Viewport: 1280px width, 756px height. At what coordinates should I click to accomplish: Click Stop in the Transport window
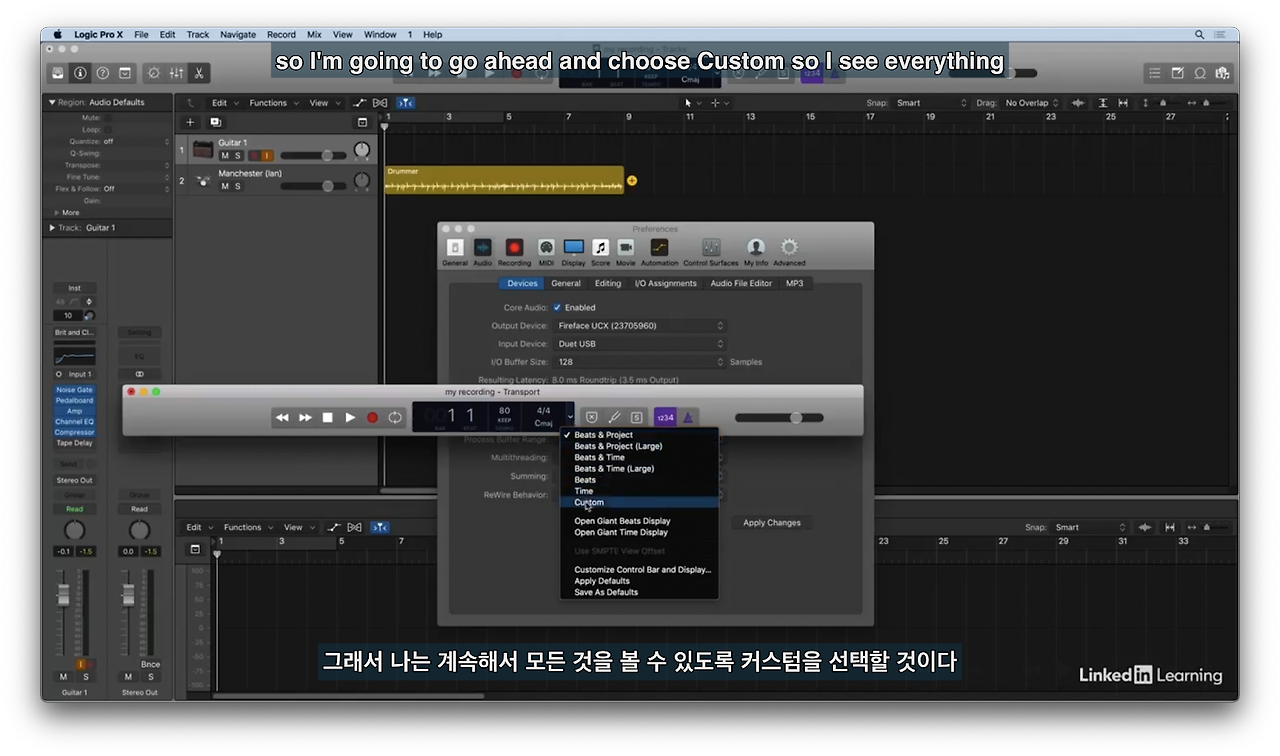coord(327,417)
